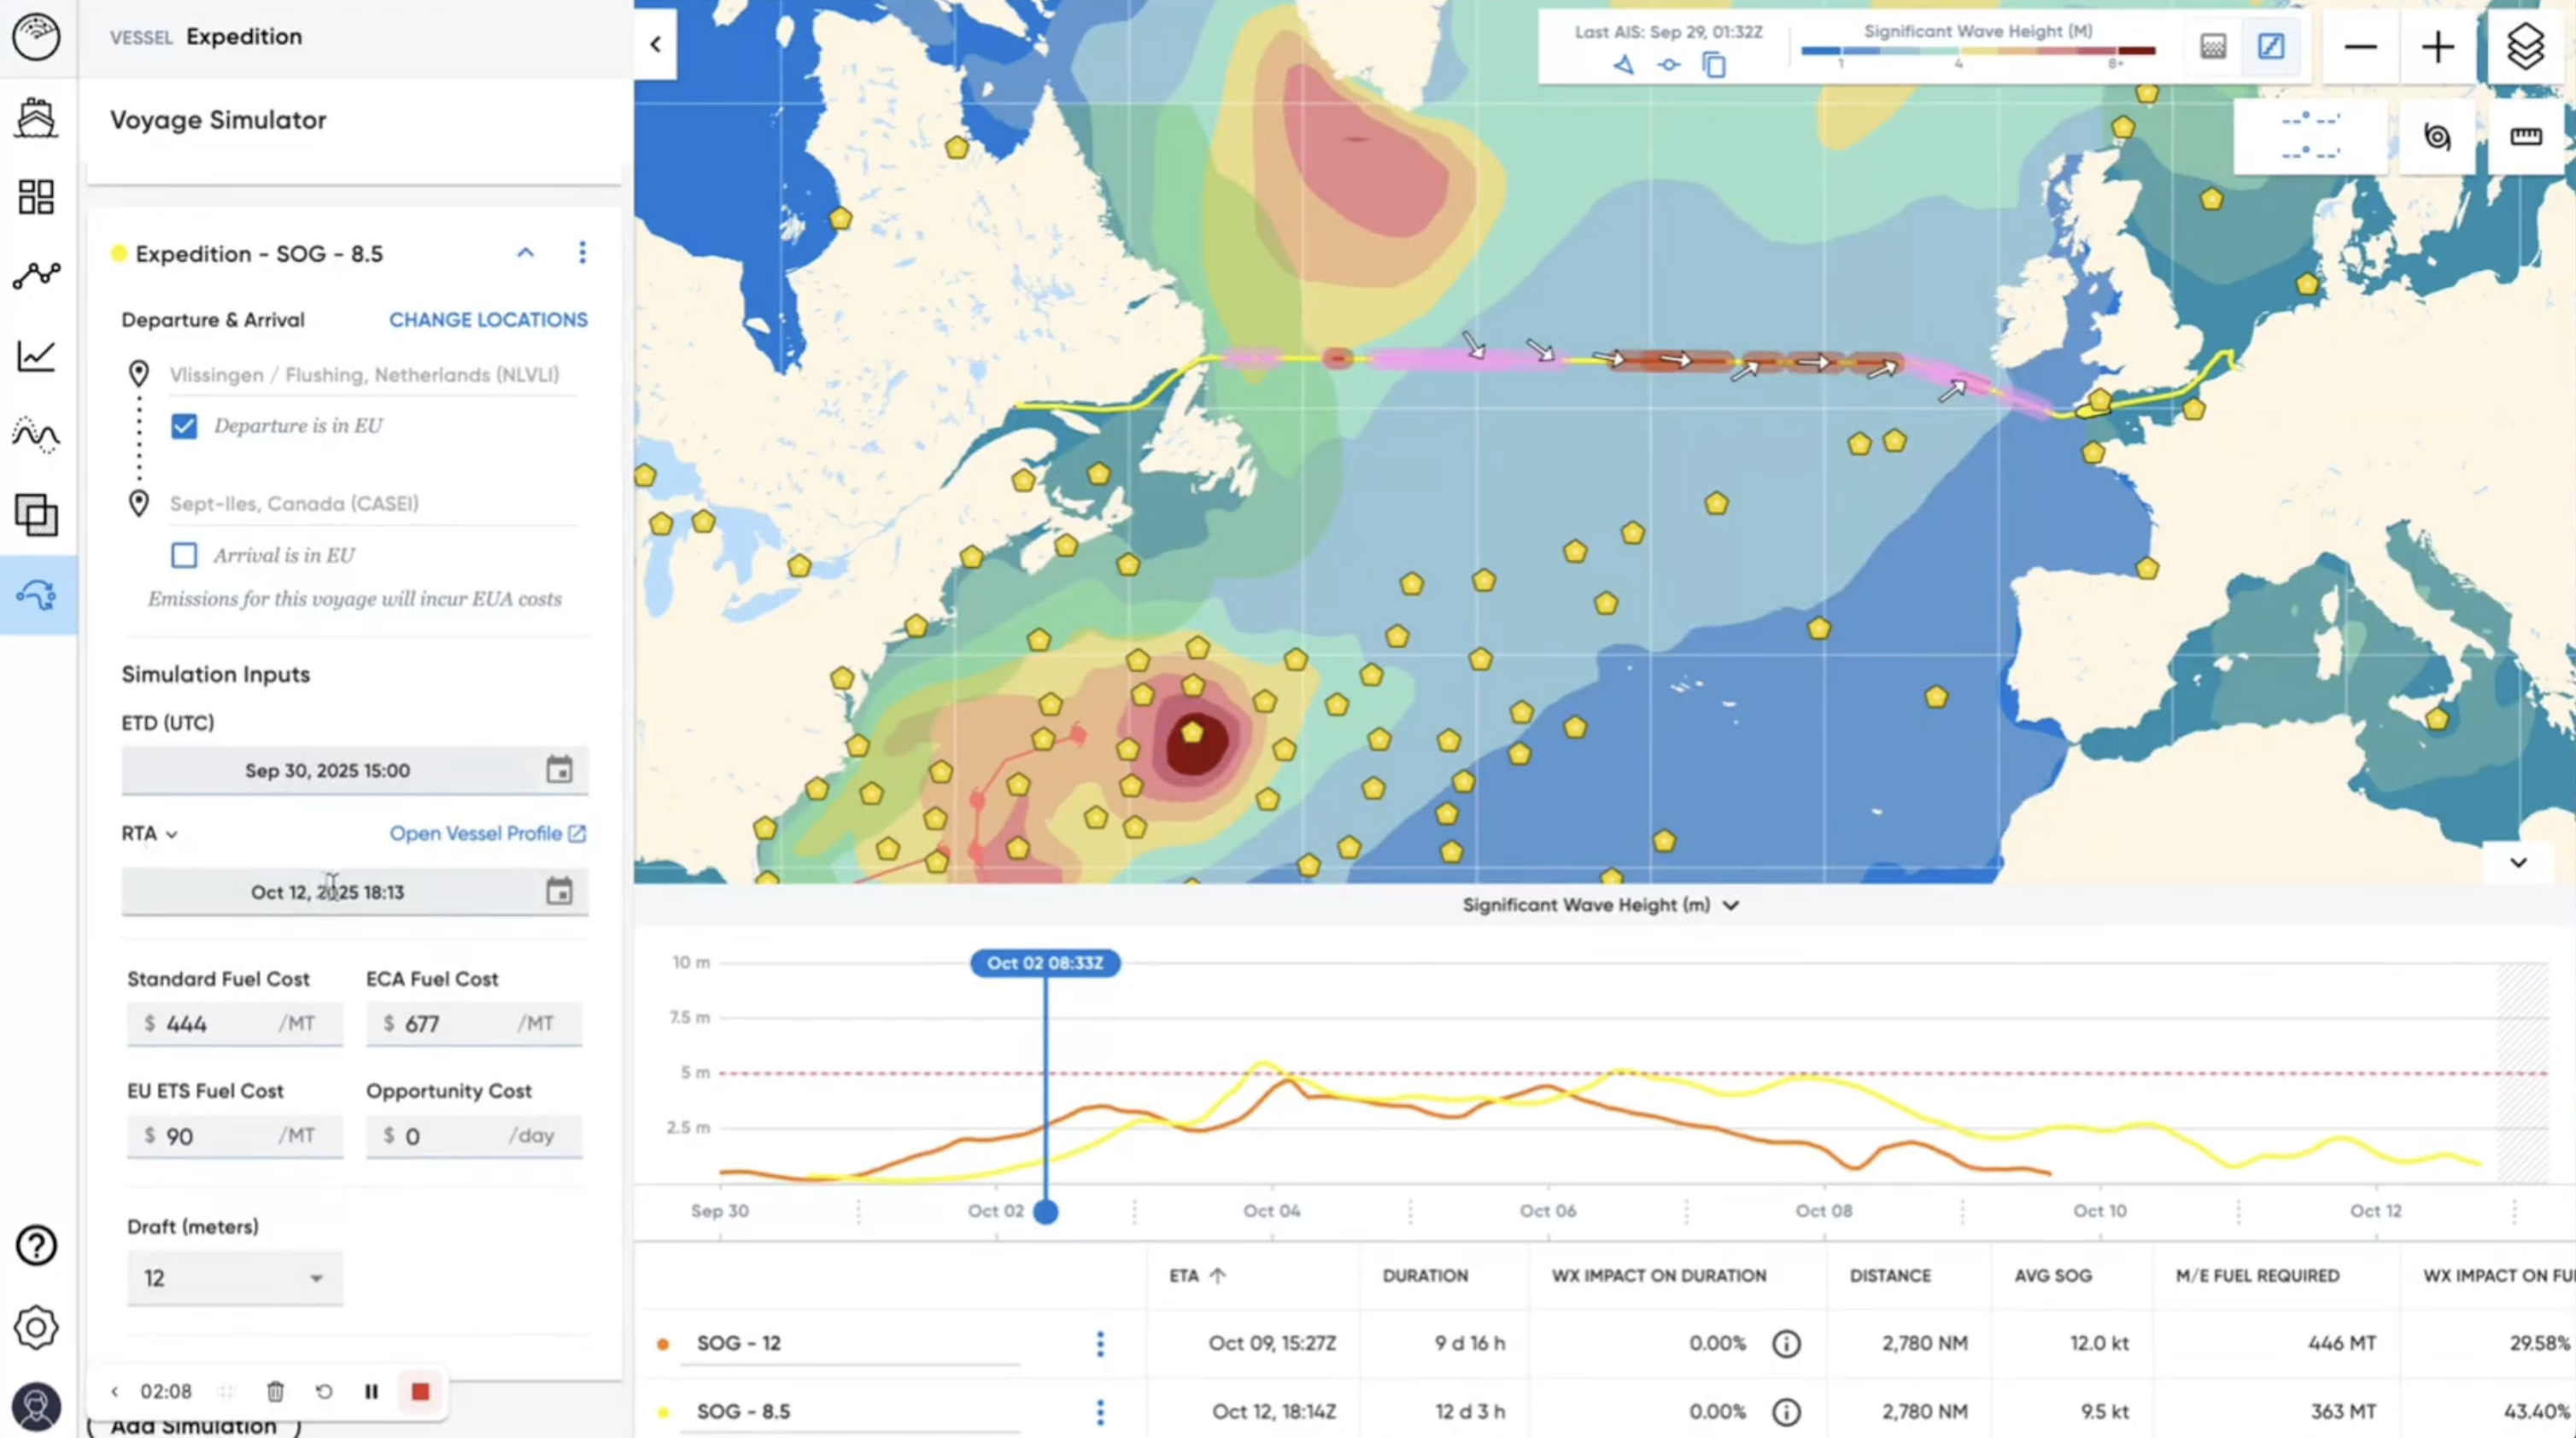Collapse the left panel with back arrow

(656, 44)
